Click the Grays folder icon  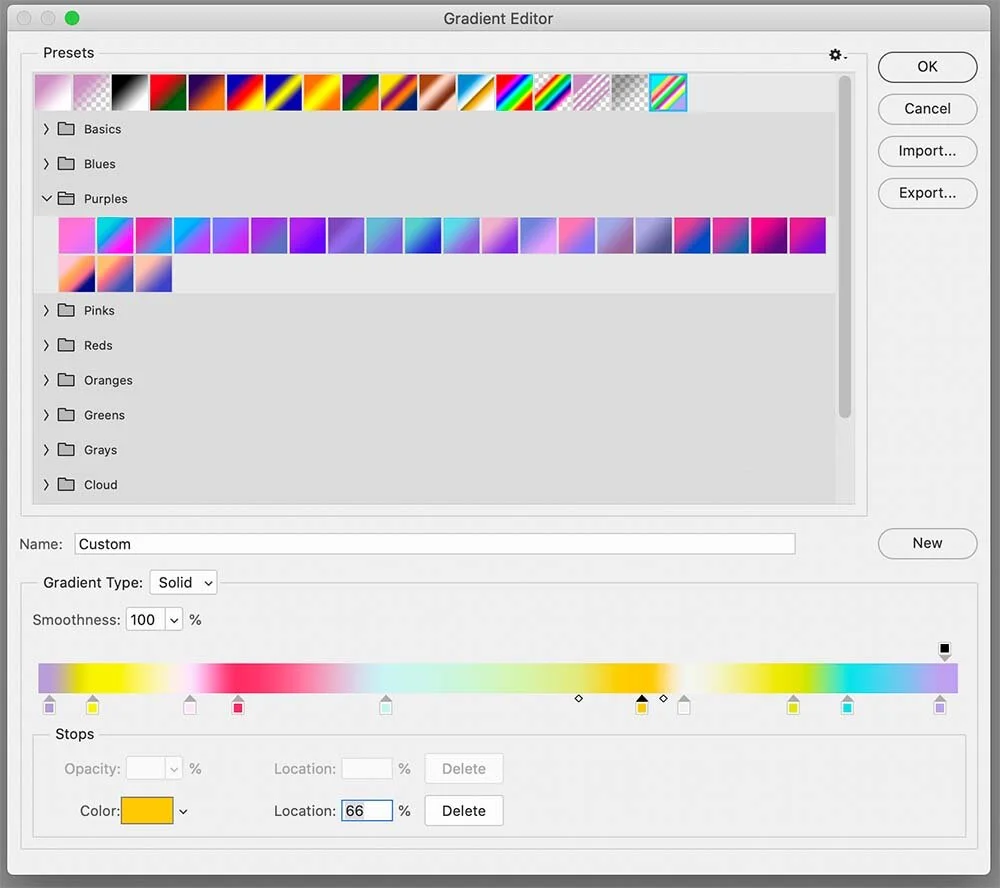tap(64, 450)
